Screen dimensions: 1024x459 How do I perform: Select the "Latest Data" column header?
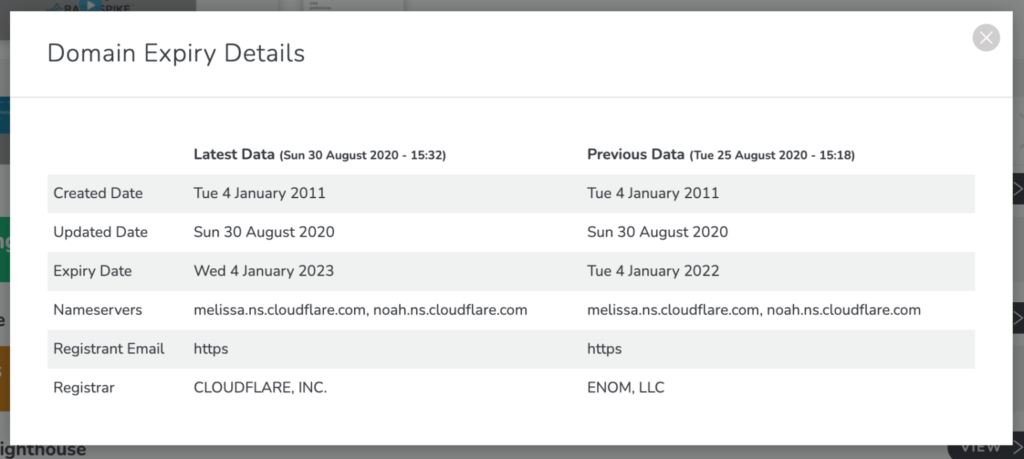(235, 155)
